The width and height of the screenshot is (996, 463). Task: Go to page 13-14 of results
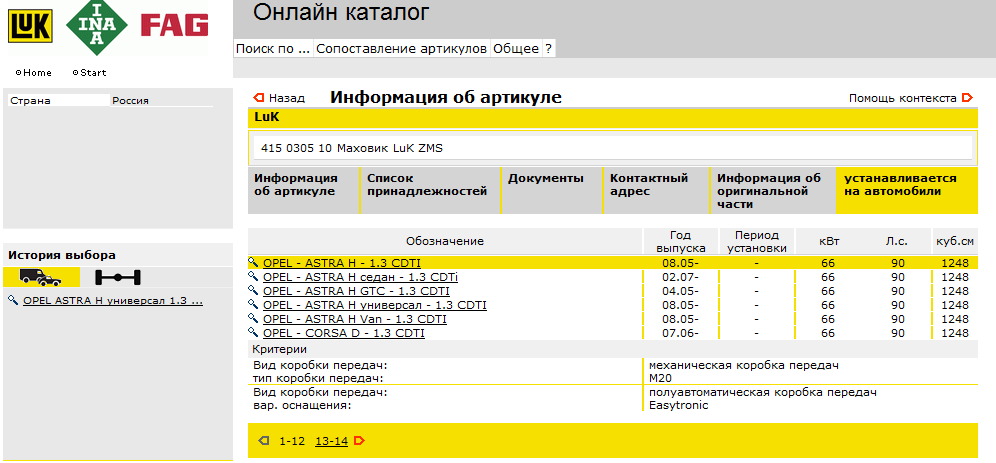click(x=332, y=441)
